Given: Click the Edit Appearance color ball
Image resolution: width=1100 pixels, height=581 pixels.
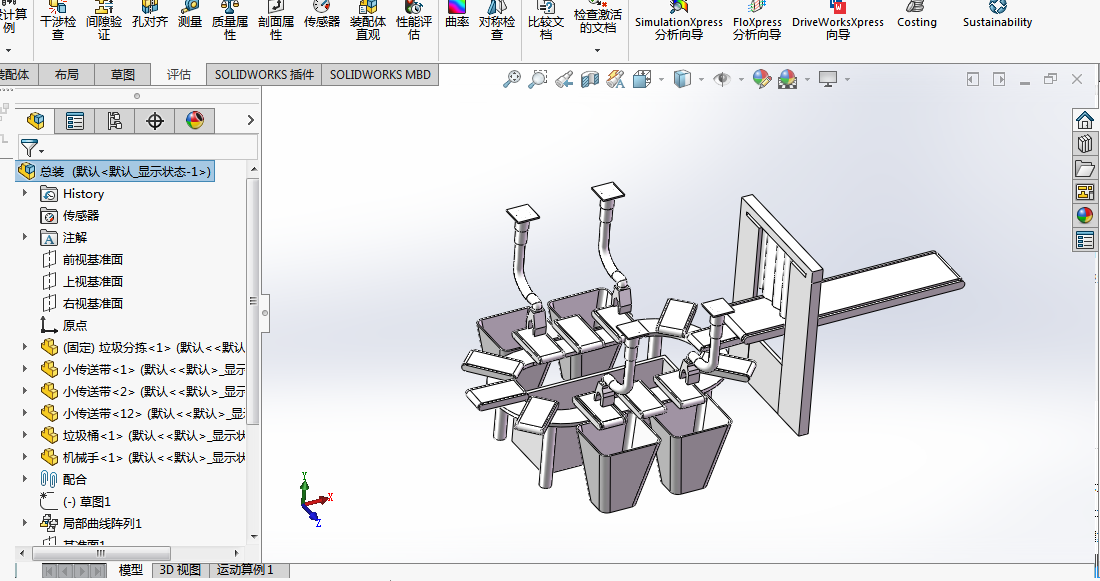Looking at the screenshot, I should 762,79.
